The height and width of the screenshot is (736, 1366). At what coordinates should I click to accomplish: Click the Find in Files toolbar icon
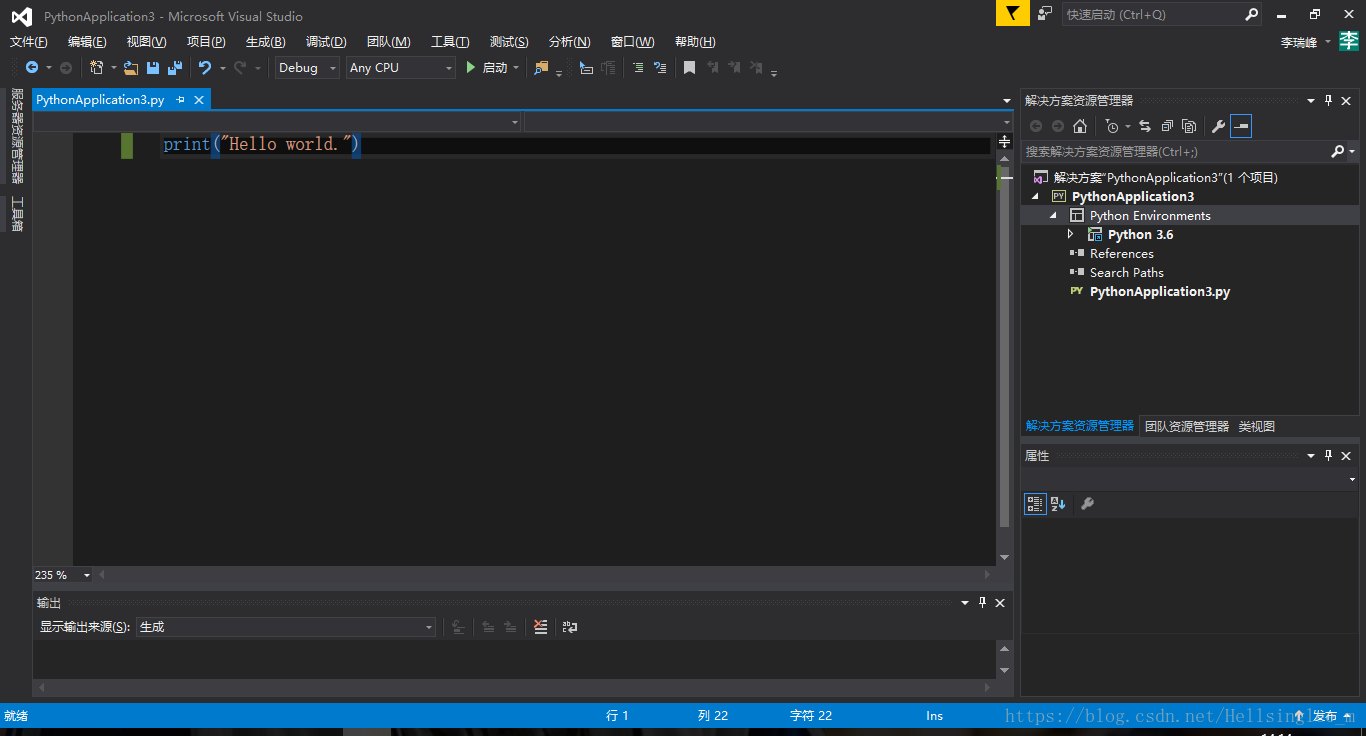click(x=541, y=67)
